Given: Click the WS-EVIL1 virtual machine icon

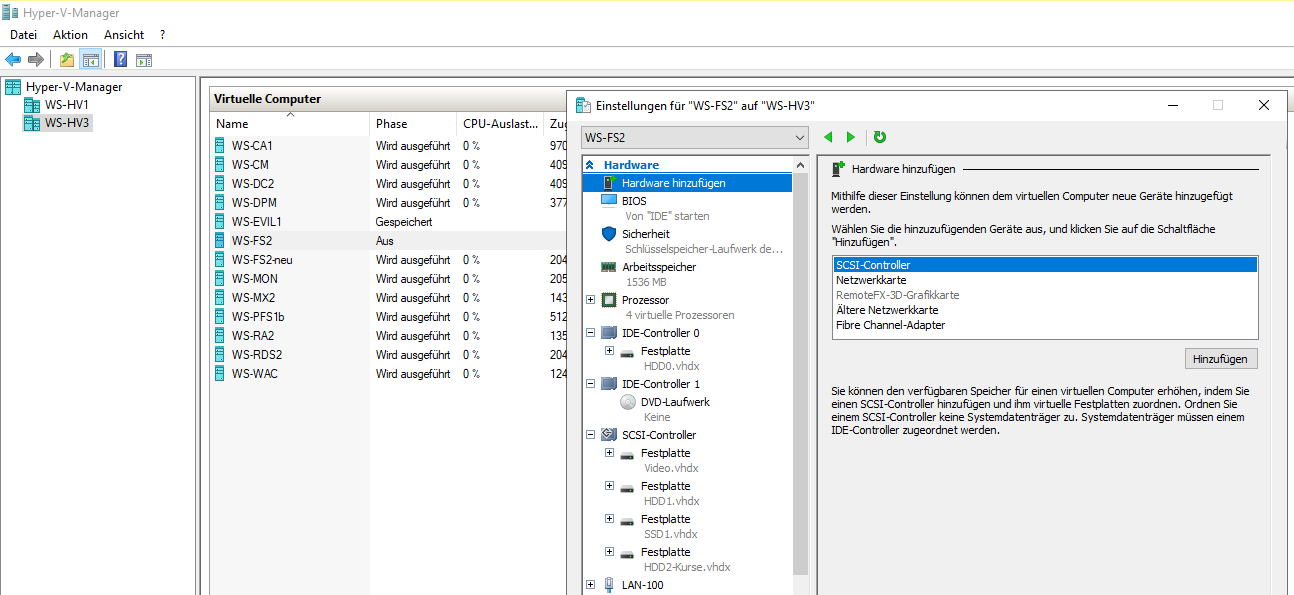Looking at the screenshot, I should (220, 221).
